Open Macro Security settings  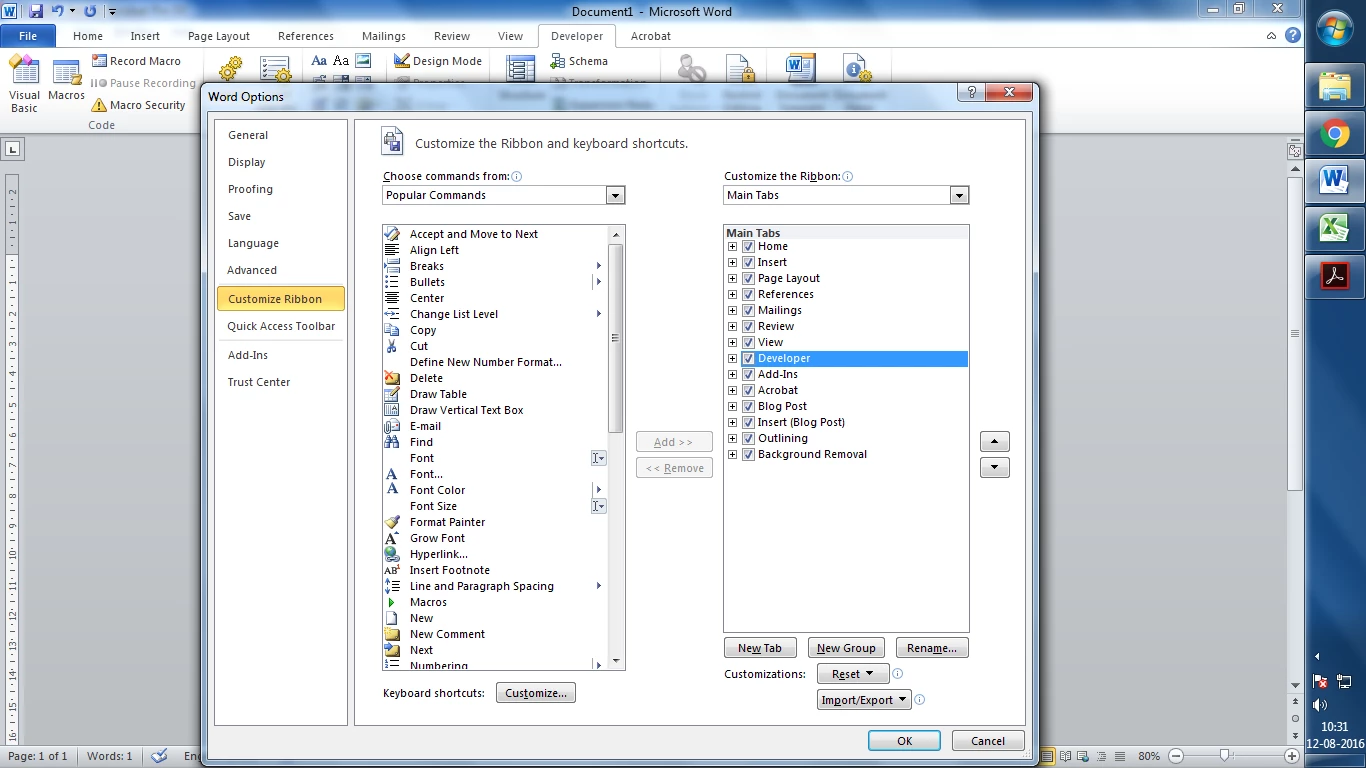click(x=138, y=105)
